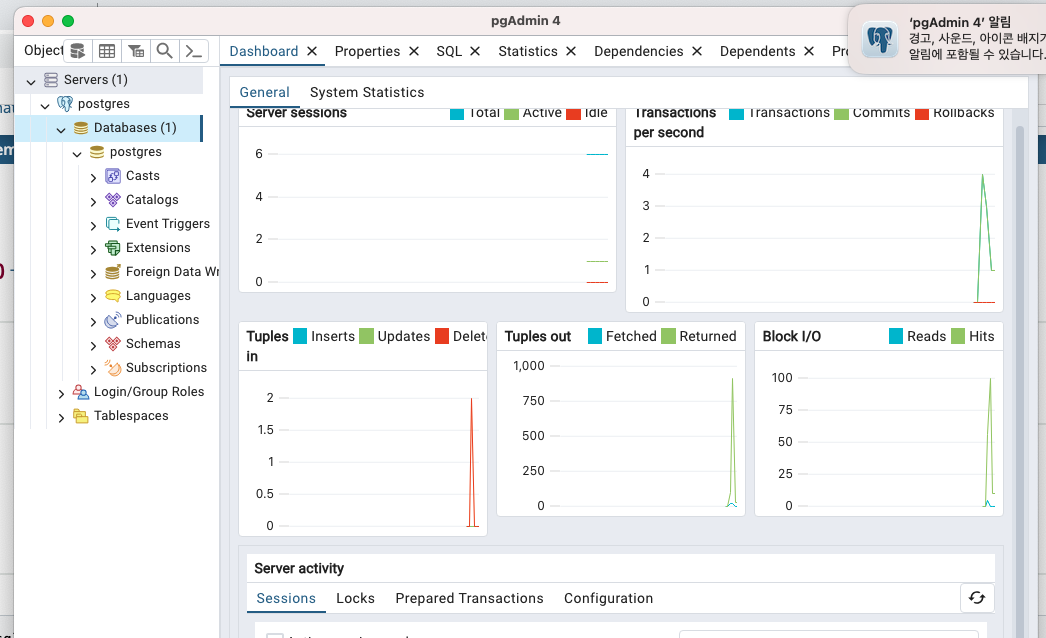1046x638 pixels.
Task: Click the Inserts legend color swatch
Action: 300,336
